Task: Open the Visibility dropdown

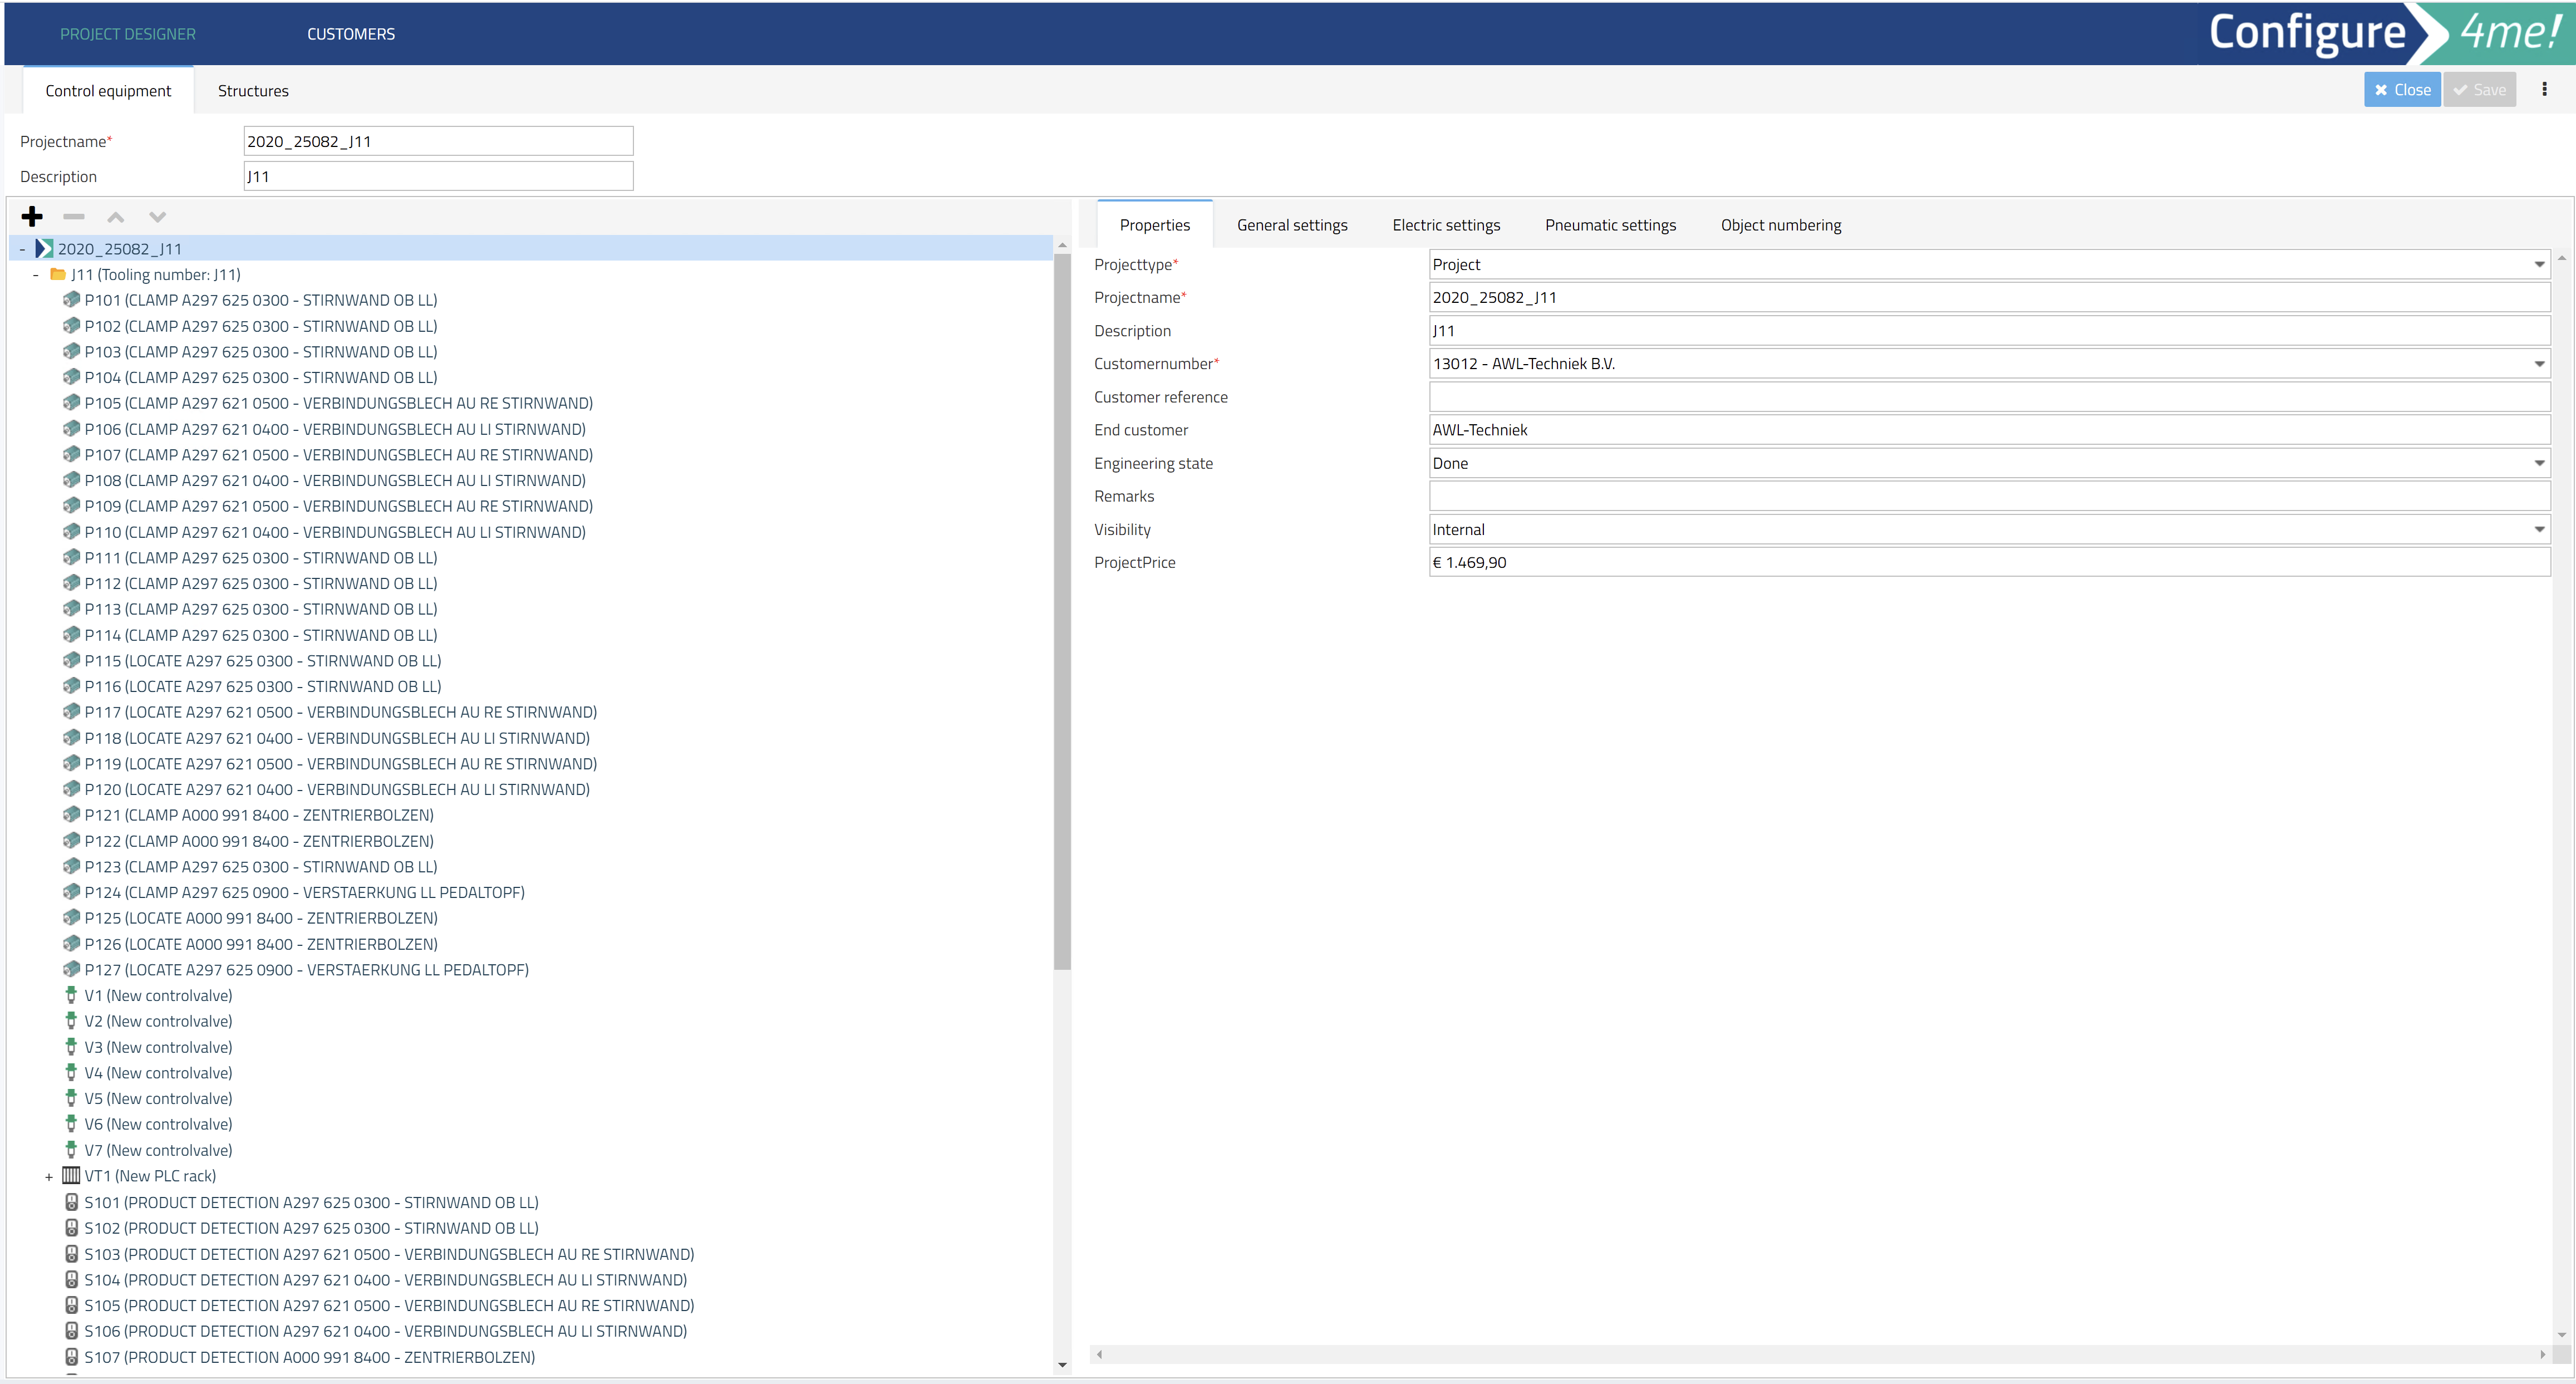Action: point(2539,529)
